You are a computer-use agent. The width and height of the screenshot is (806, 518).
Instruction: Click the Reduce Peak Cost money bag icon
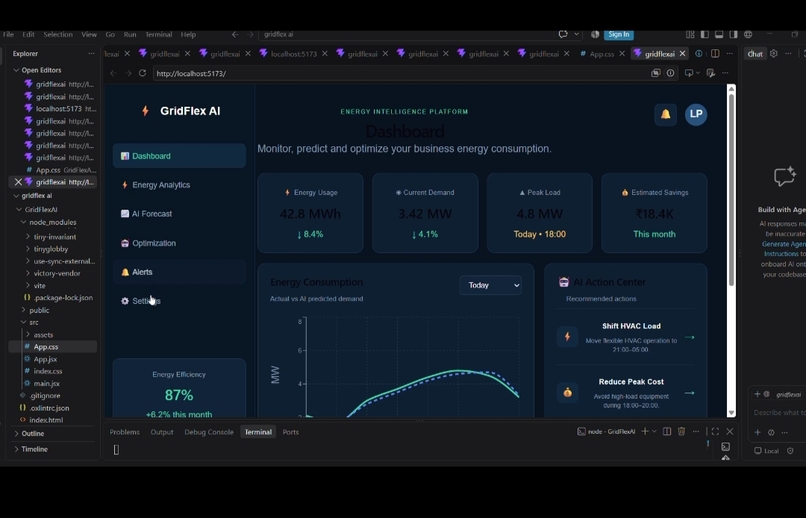pos(567,393)
